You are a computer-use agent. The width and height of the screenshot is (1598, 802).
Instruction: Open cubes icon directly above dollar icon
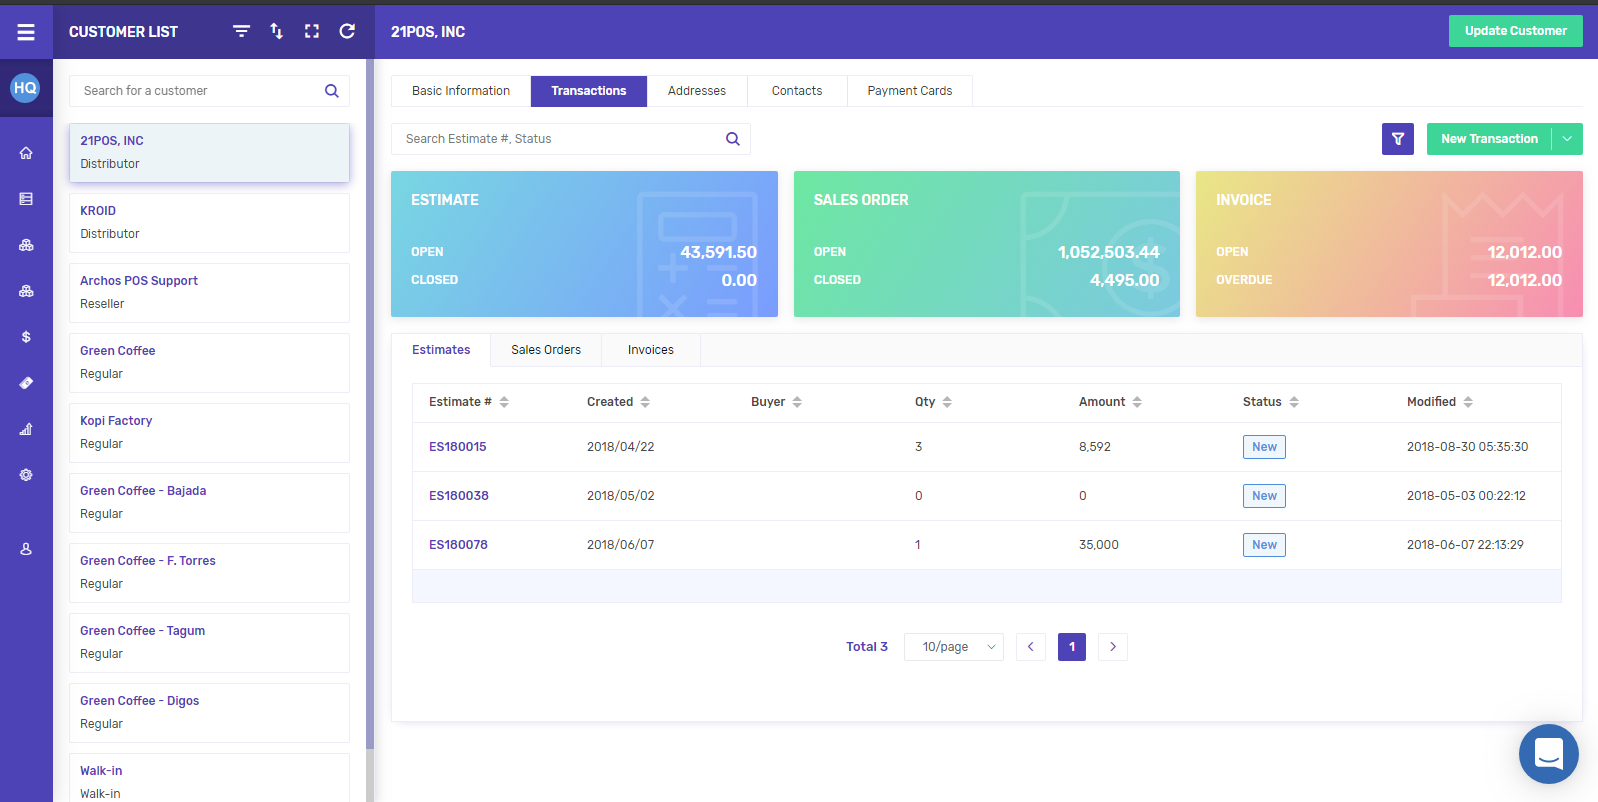click(26, 291)
